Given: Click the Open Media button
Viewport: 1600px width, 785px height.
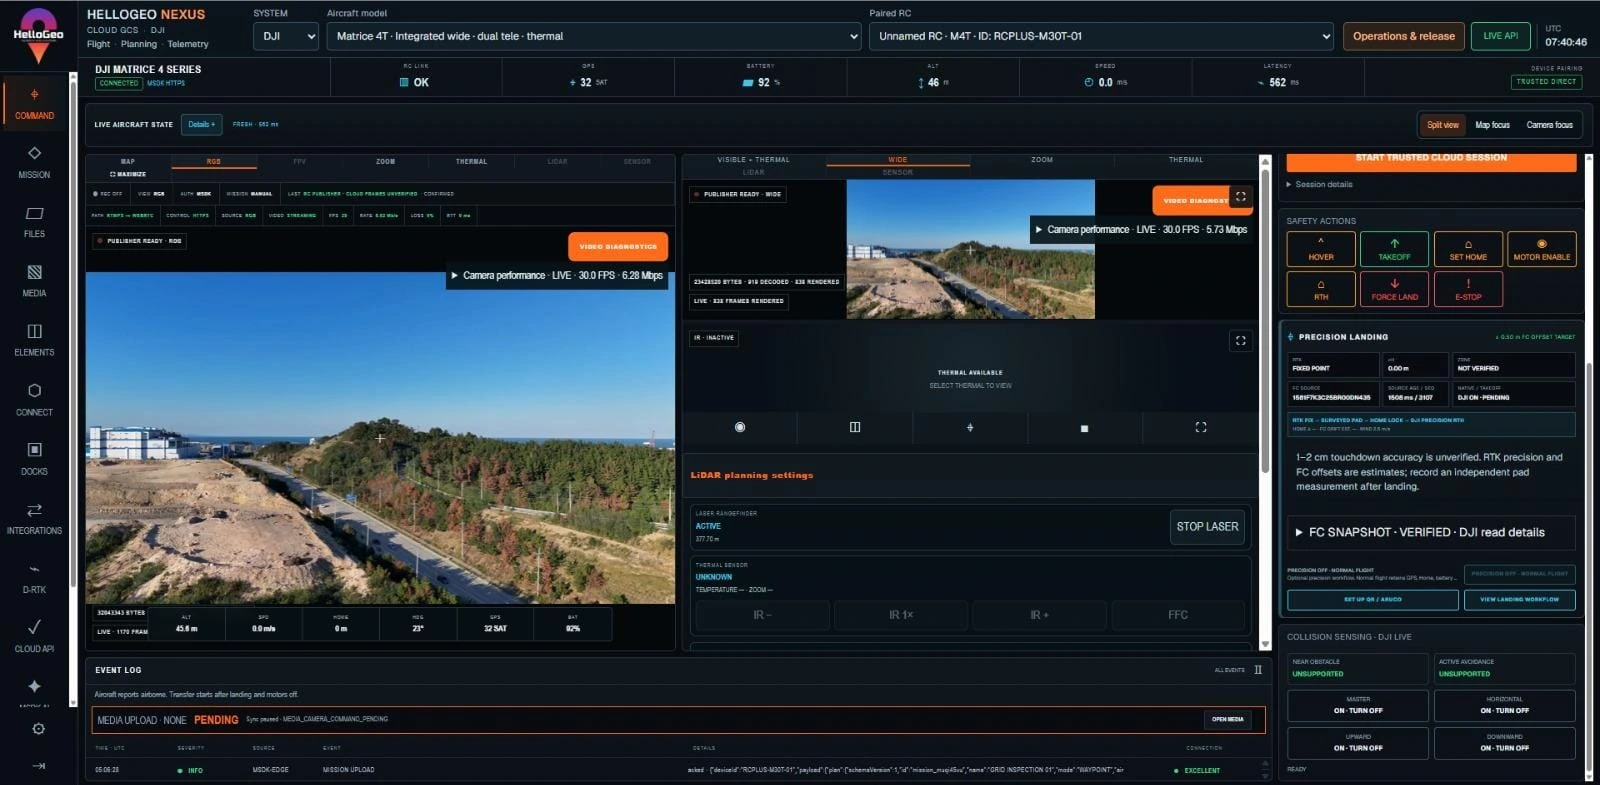Looking at the screenshot, I should 1228,719.
